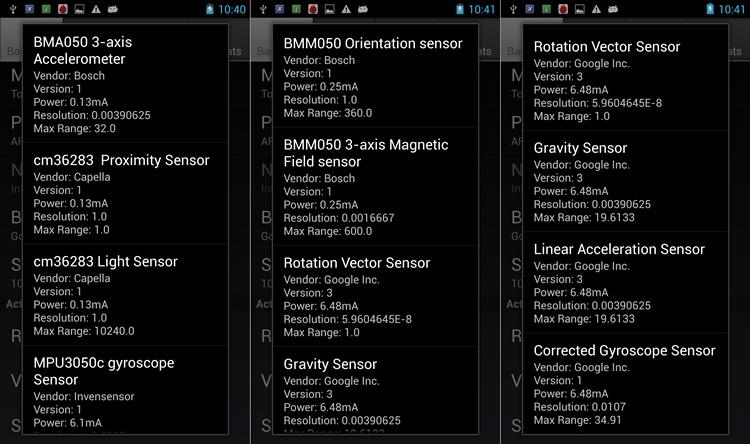Tap blue app notification icon, third phone screen
Viewport: 750px width, 444px height.
530,9
